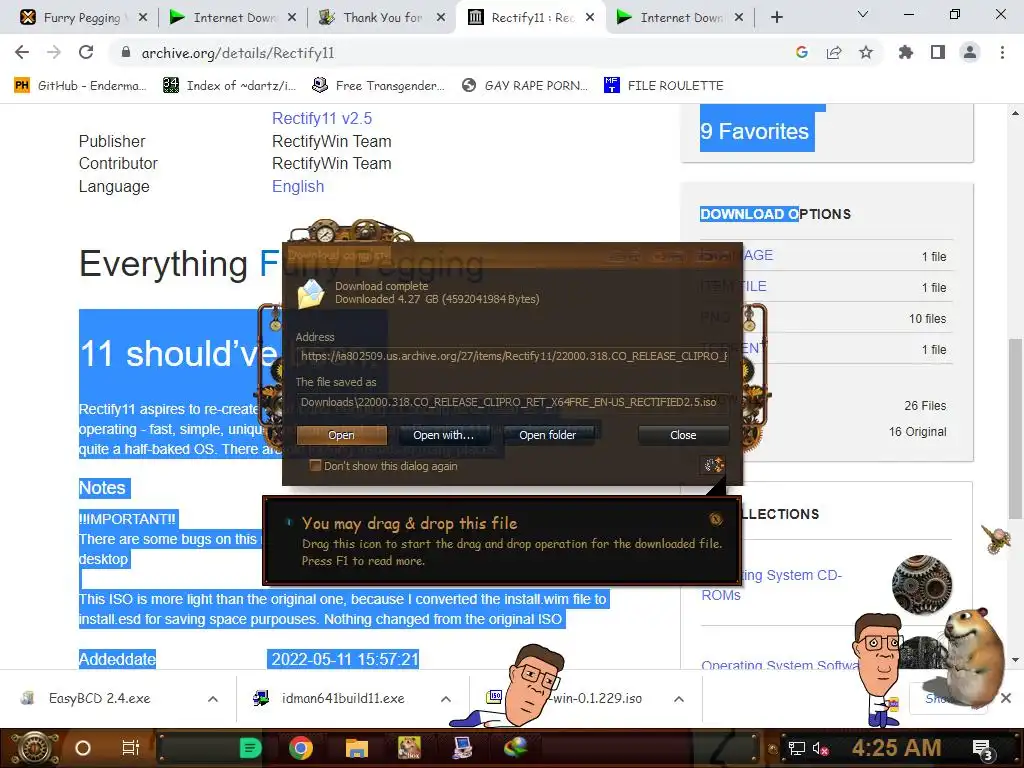Click the gears collection thumbnail

click(922, 584)
